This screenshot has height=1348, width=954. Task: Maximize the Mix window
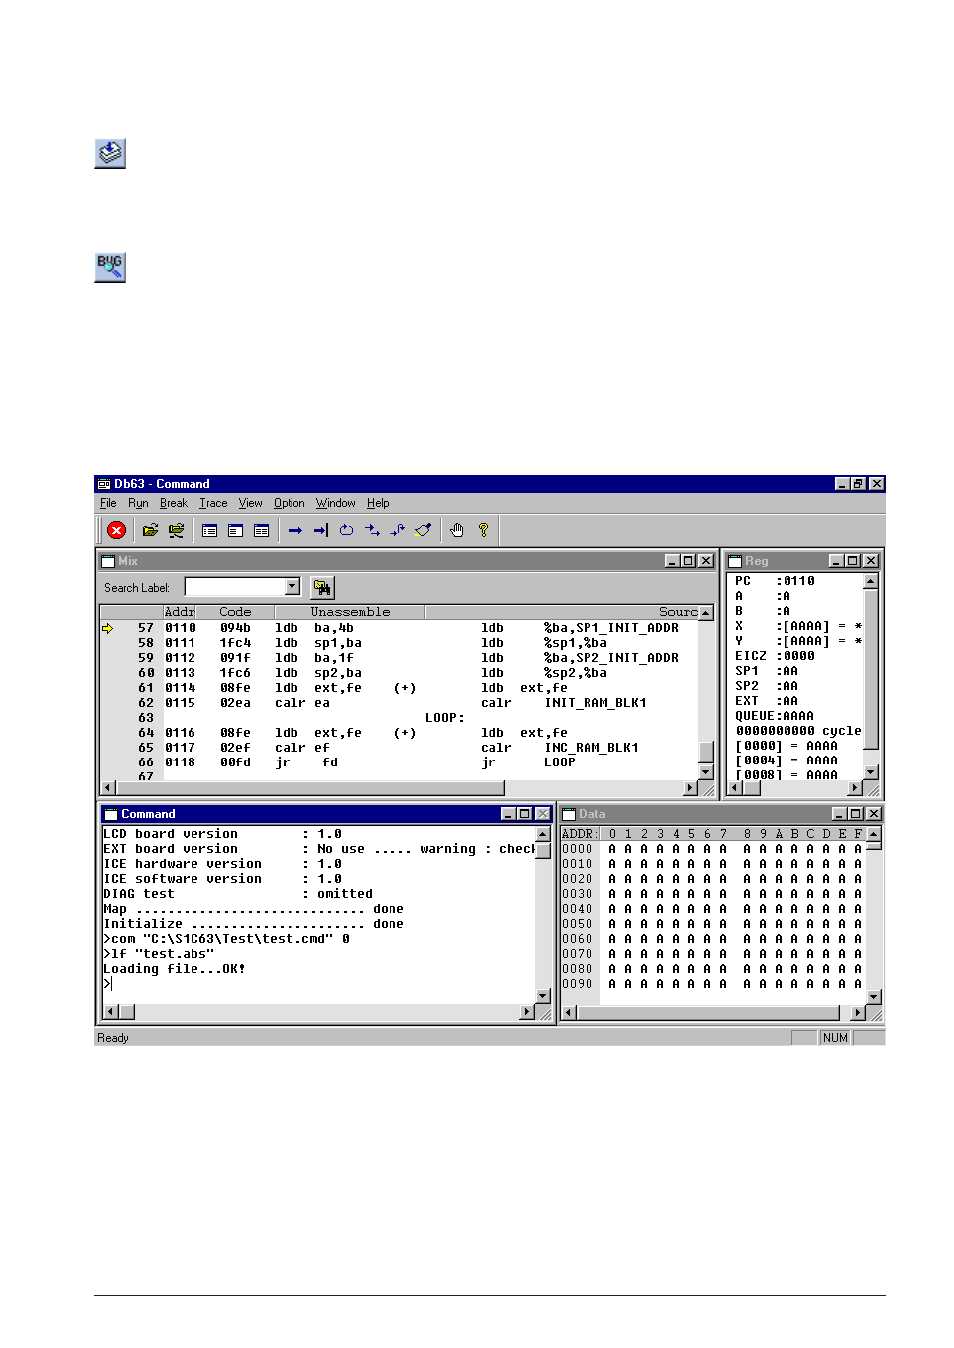pos(688,561)
